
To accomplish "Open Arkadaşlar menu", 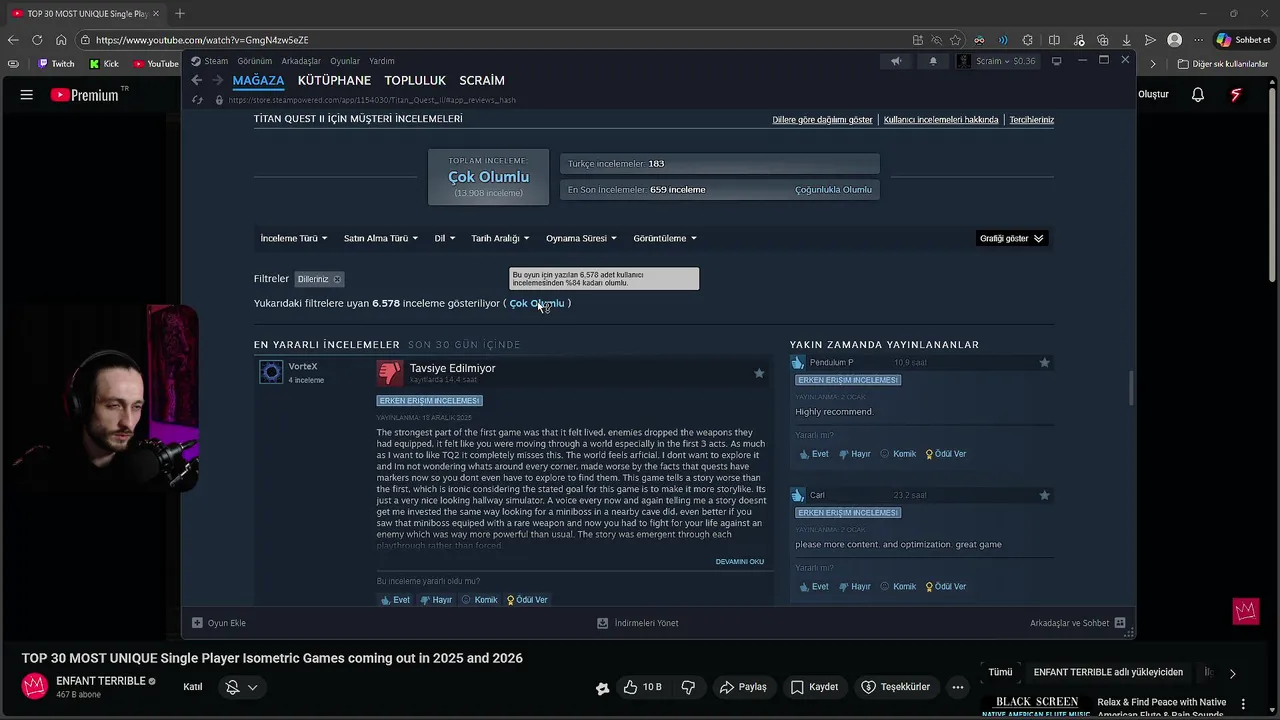I will click(x=301, y=61).
